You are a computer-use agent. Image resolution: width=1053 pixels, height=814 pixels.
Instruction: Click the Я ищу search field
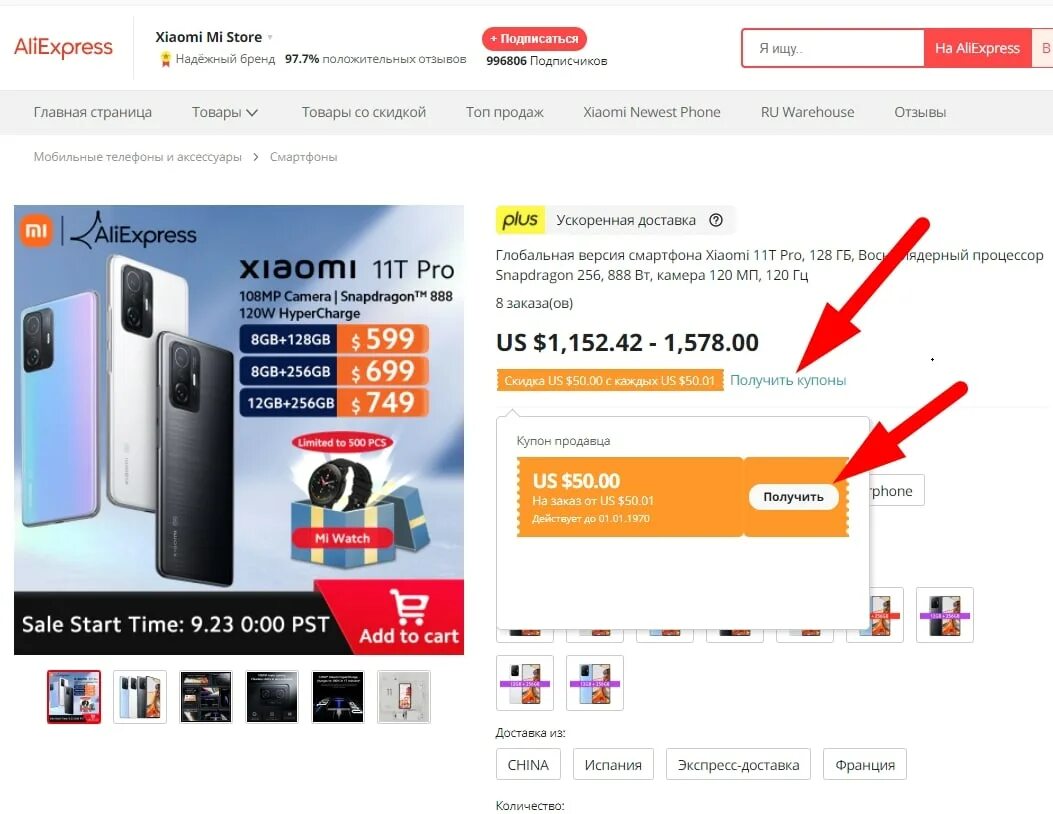coord(833,48)
